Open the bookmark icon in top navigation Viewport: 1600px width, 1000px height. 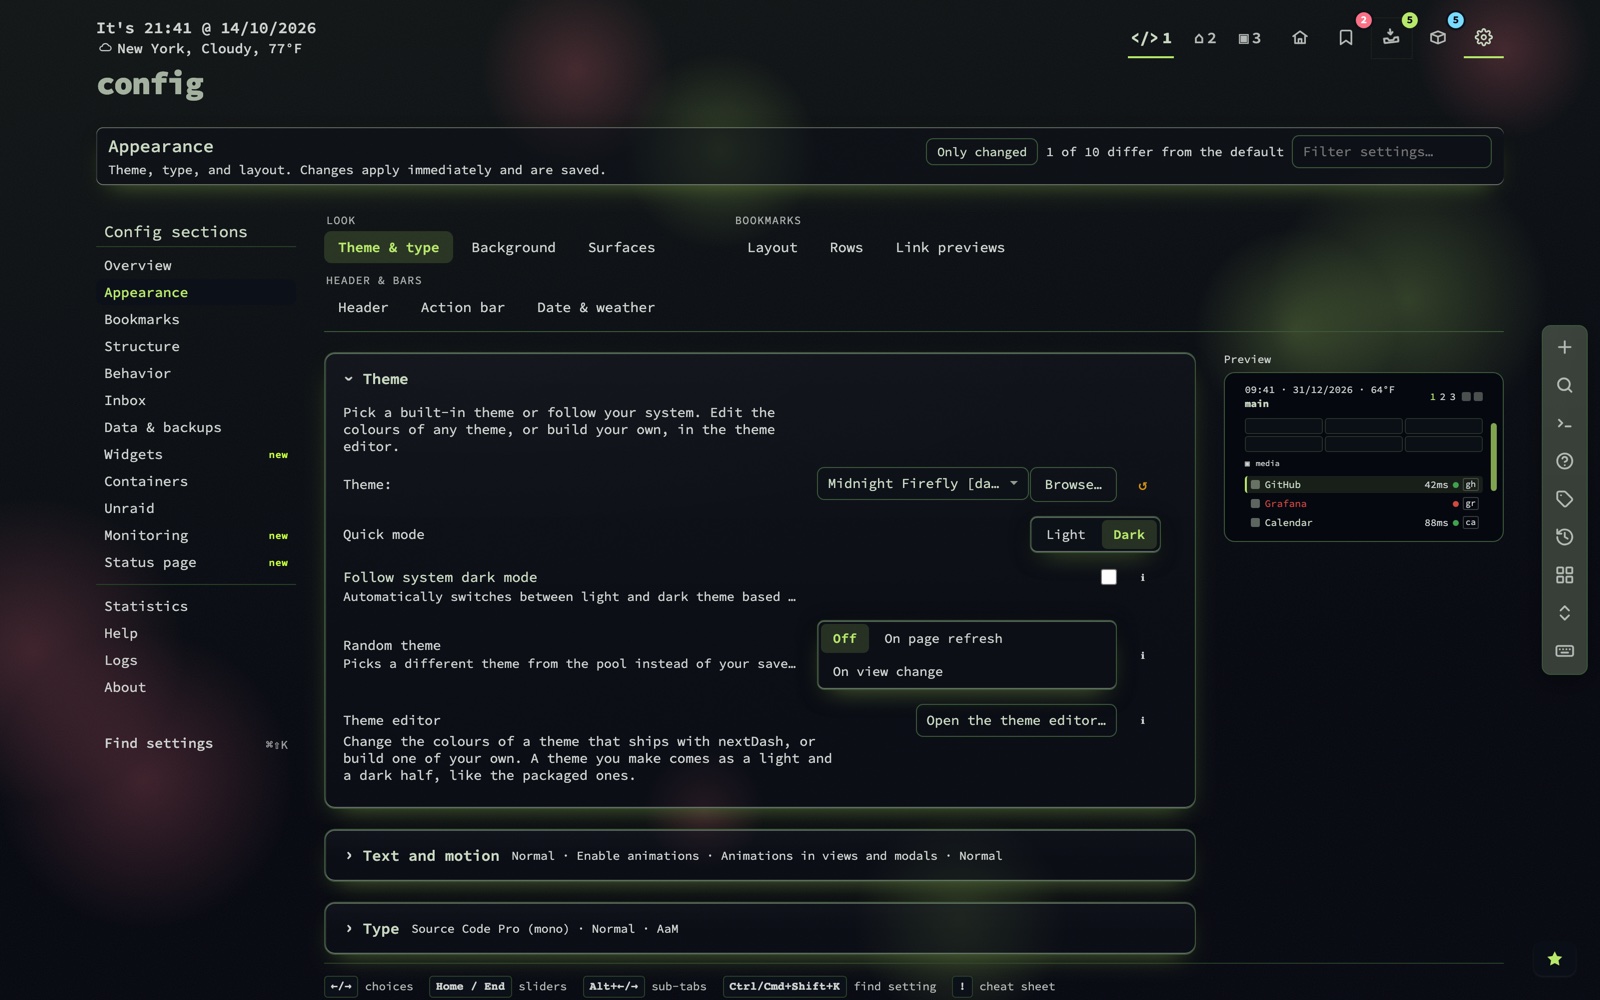(x=1345, y=38)
